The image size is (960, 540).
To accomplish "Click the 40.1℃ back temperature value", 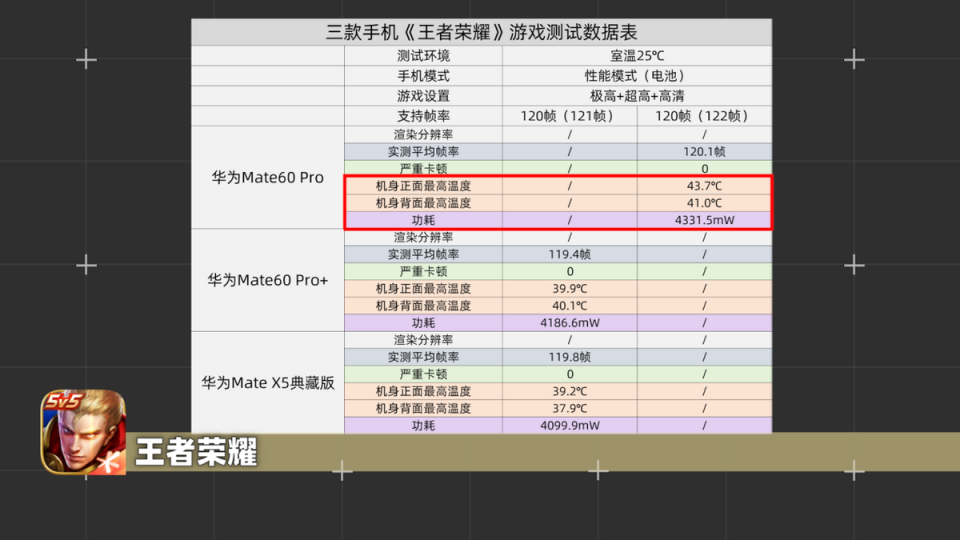I will (x=569, y=306).
